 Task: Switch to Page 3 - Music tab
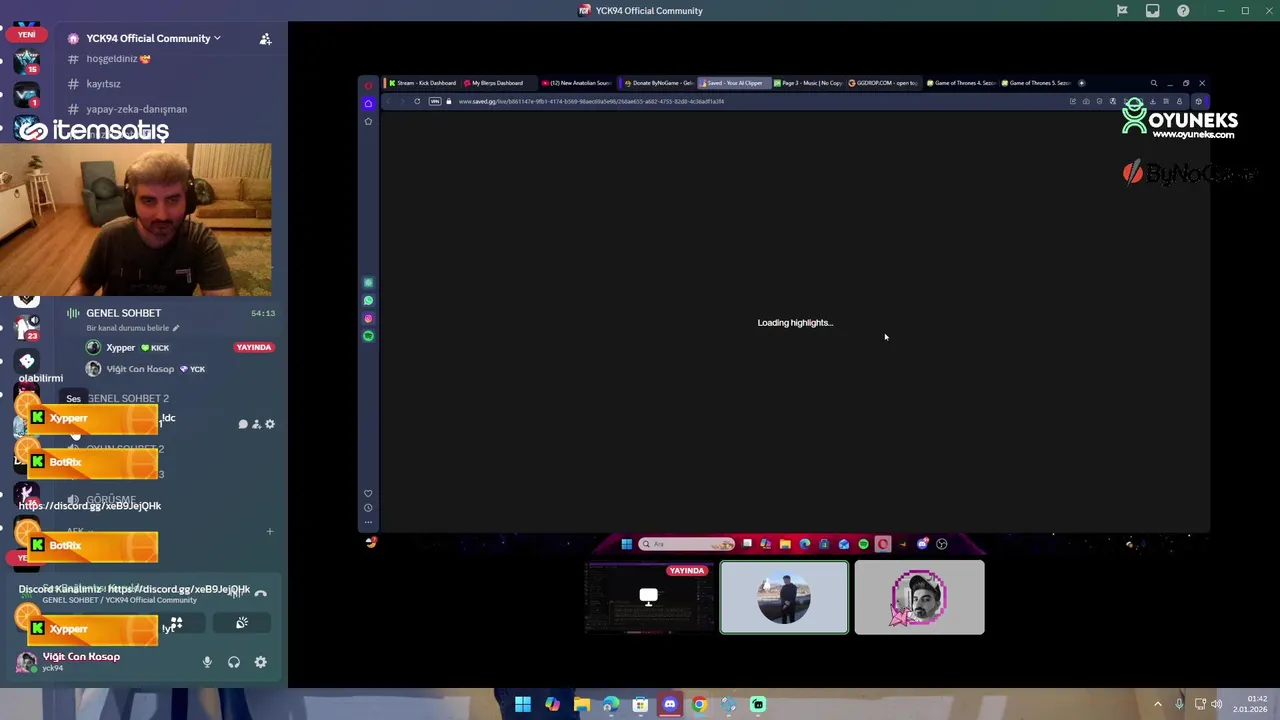click(808, 83)
